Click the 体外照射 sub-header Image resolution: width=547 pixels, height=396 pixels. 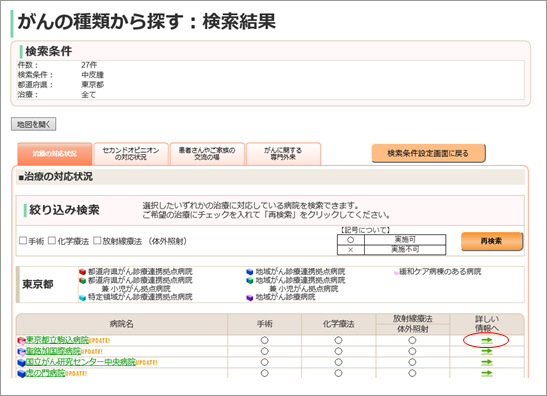pyautogui.click(x=413, y=329)
